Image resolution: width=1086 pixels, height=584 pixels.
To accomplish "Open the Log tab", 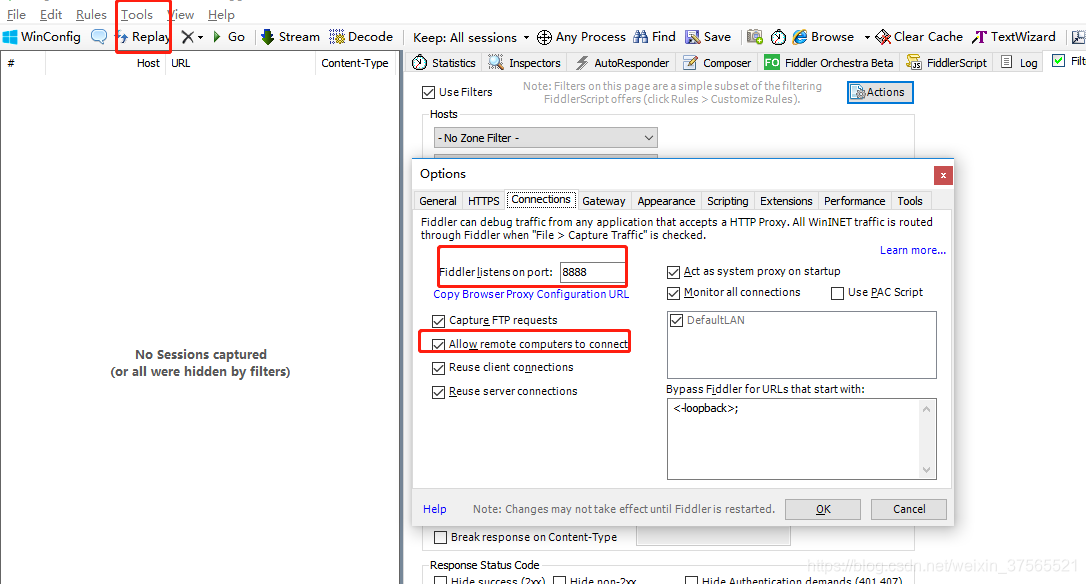I will point(1020,62).
